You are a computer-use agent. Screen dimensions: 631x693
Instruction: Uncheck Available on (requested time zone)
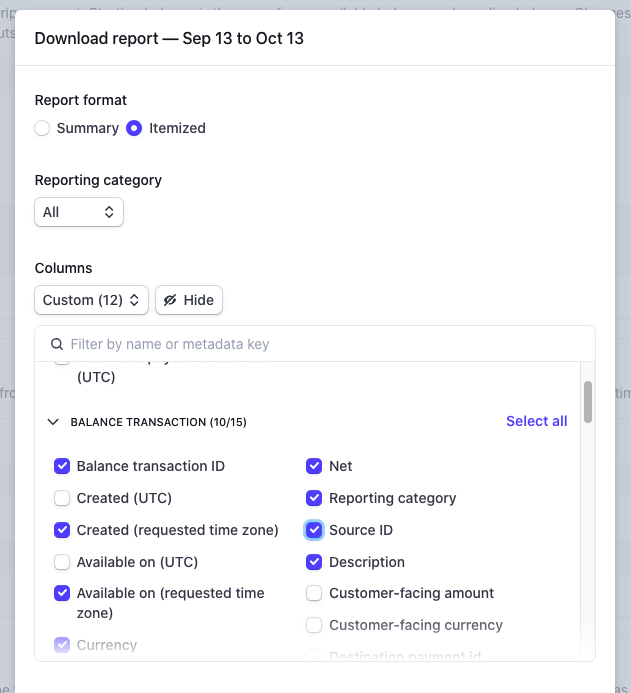point(62,593)
